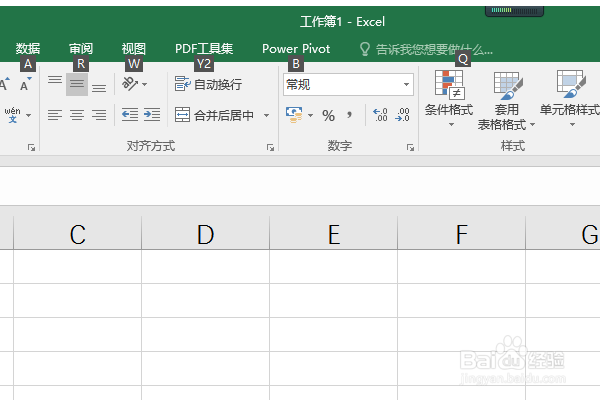Click the Increase Decimal icon
600x400 pixels.
click(380, 115)
